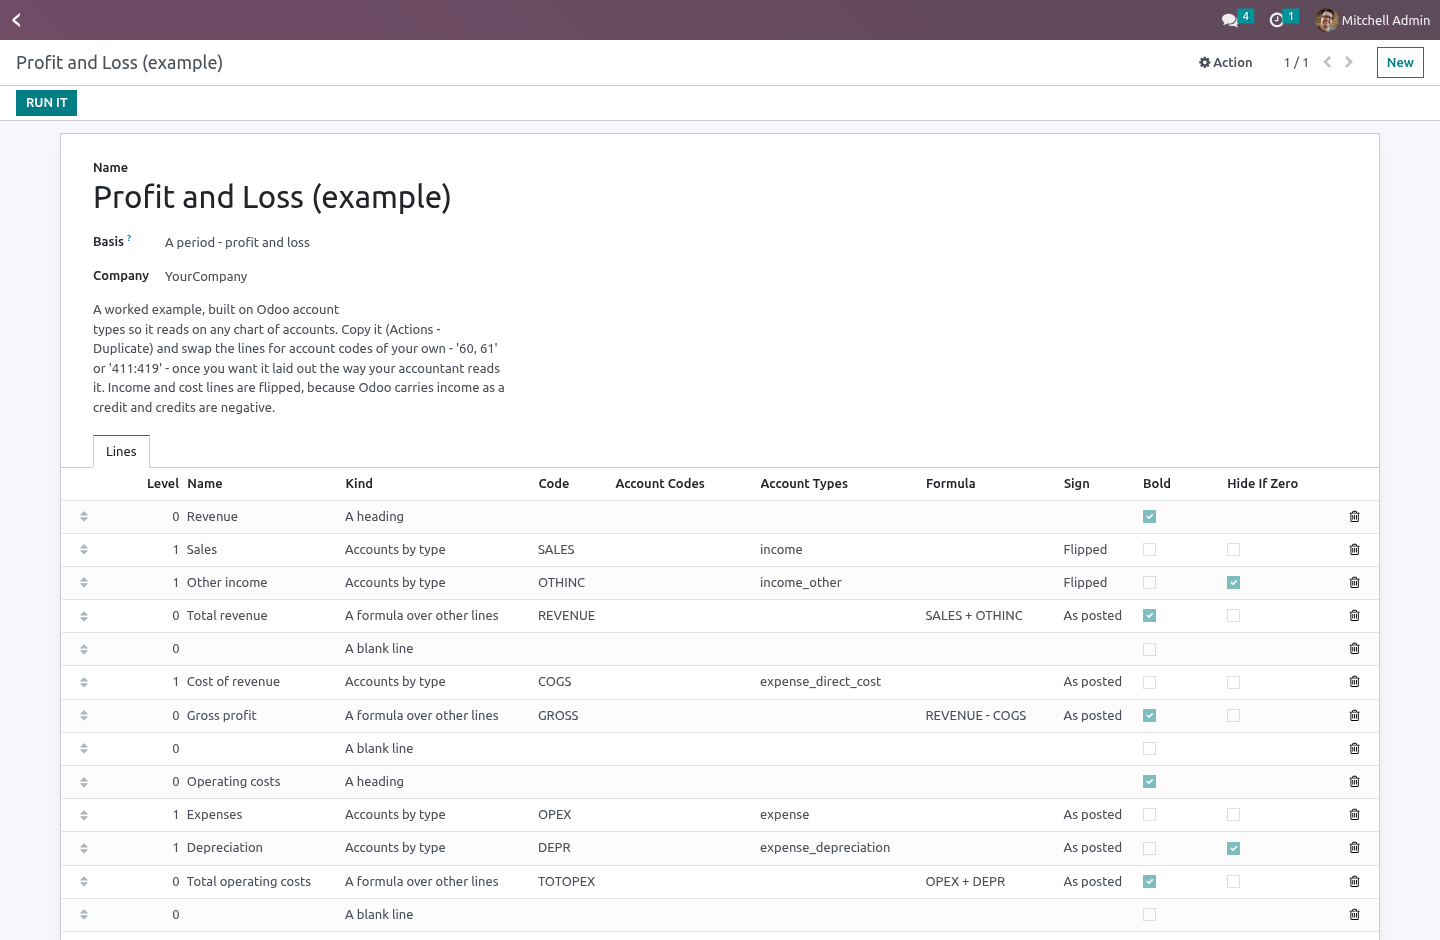
Task: Toggle Bold checkbox for Sales line
Action: [x=1149, y=550]
